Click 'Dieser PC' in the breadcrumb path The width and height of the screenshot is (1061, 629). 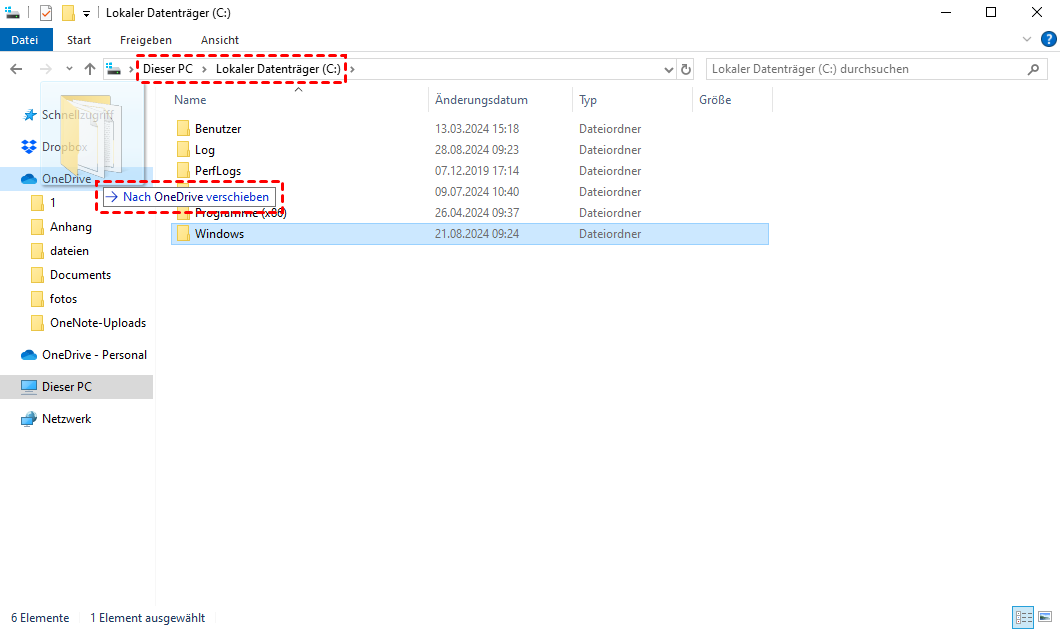pos(168,69)
